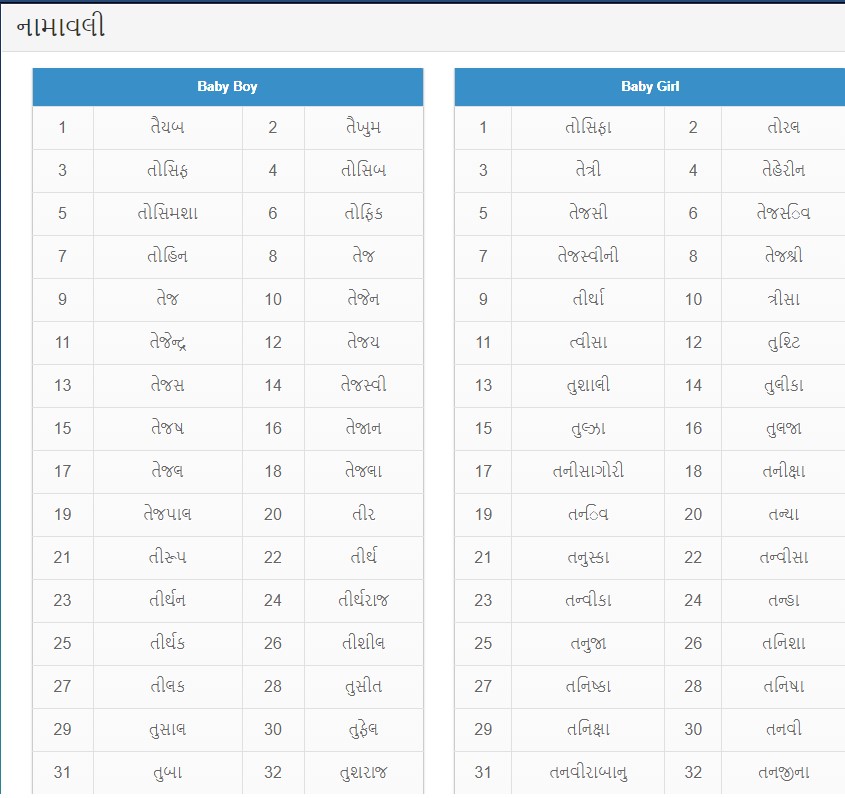Click boy name તેજસ્વી numbered 14
Screen dimensions: 845x798
364,385
